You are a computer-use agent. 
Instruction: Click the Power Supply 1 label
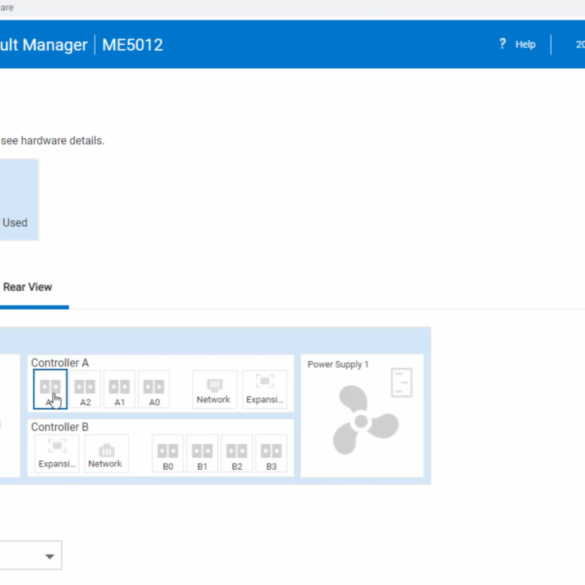[x=338, y=364]
